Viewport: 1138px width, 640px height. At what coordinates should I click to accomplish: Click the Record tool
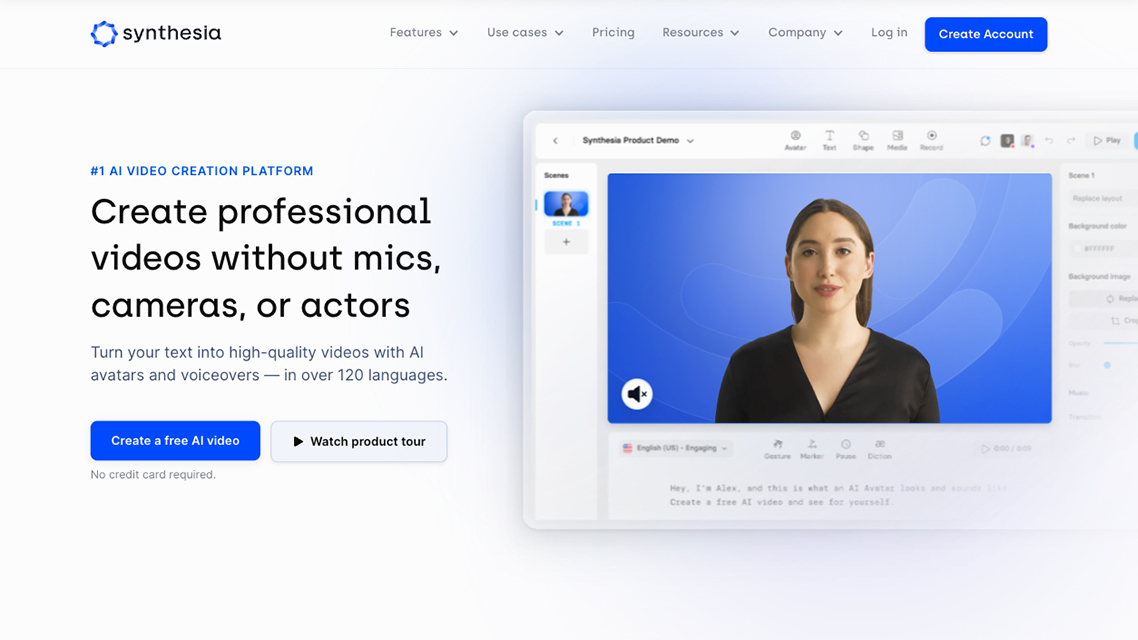tap(931, 140)
